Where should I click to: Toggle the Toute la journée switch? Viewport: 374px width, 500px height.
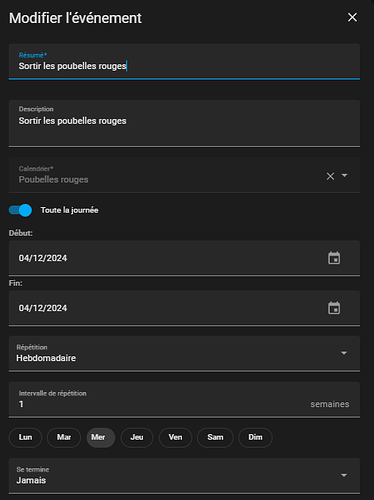(x=20, y=210)
